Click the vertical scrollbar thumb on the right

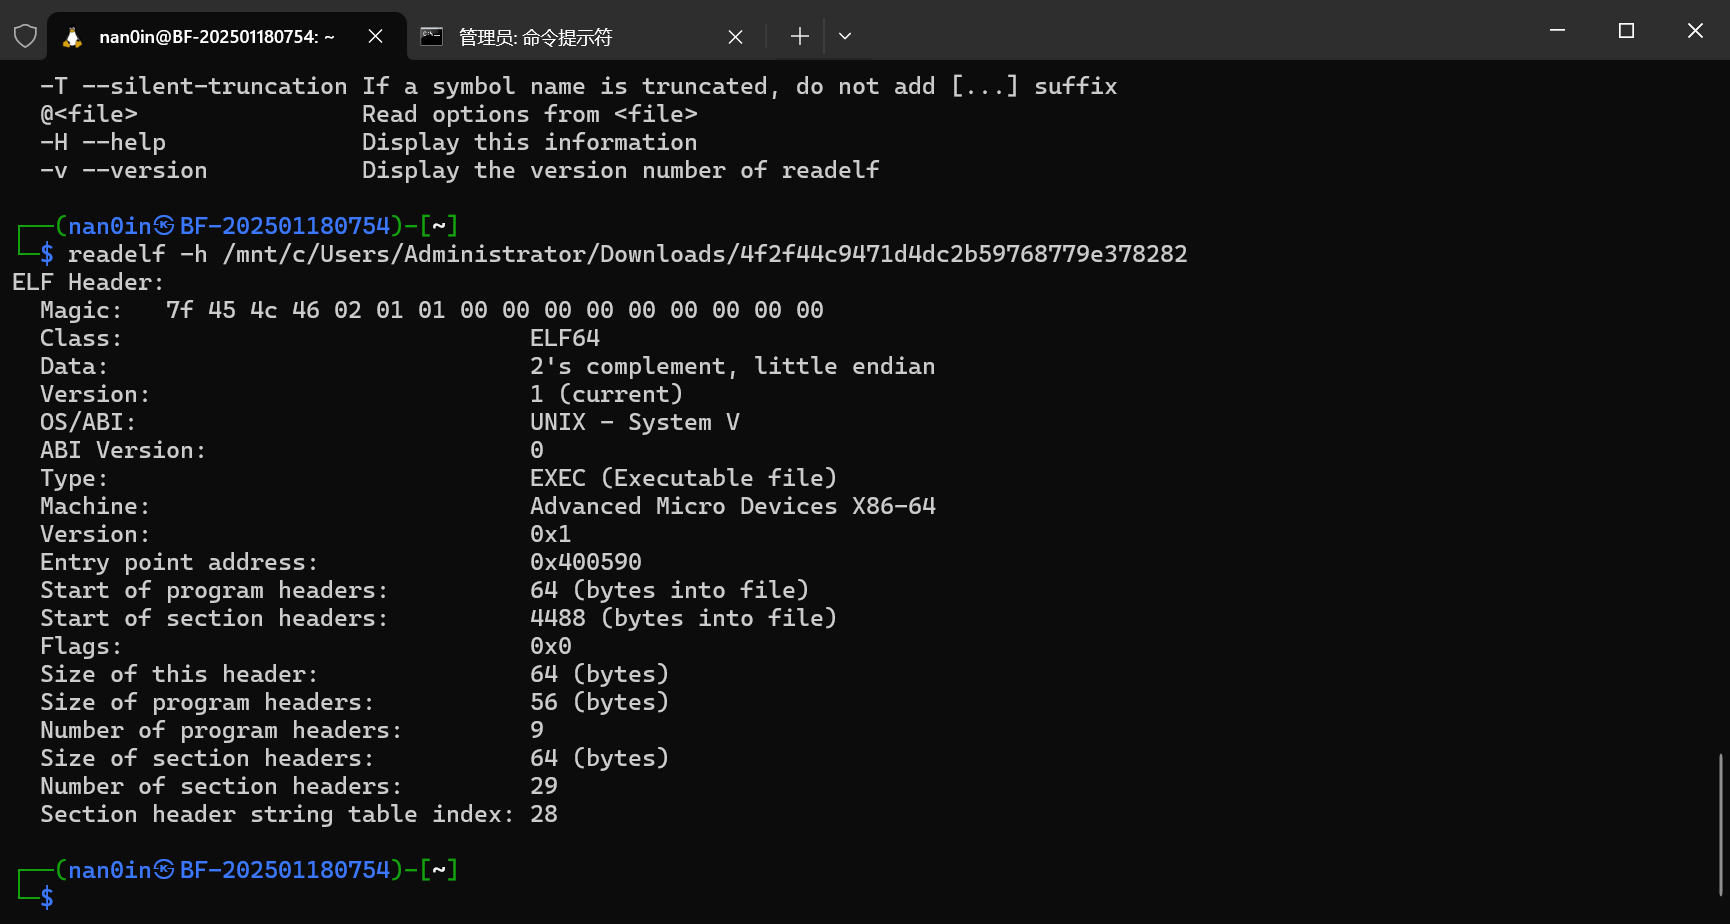pyautogui.click(x=1721, y=825)
